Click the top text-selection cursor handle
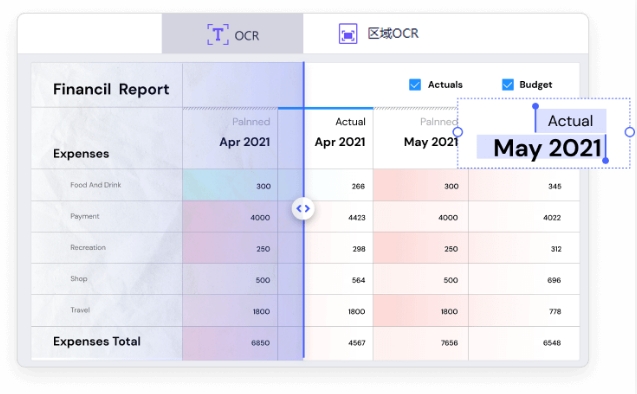 535,106
